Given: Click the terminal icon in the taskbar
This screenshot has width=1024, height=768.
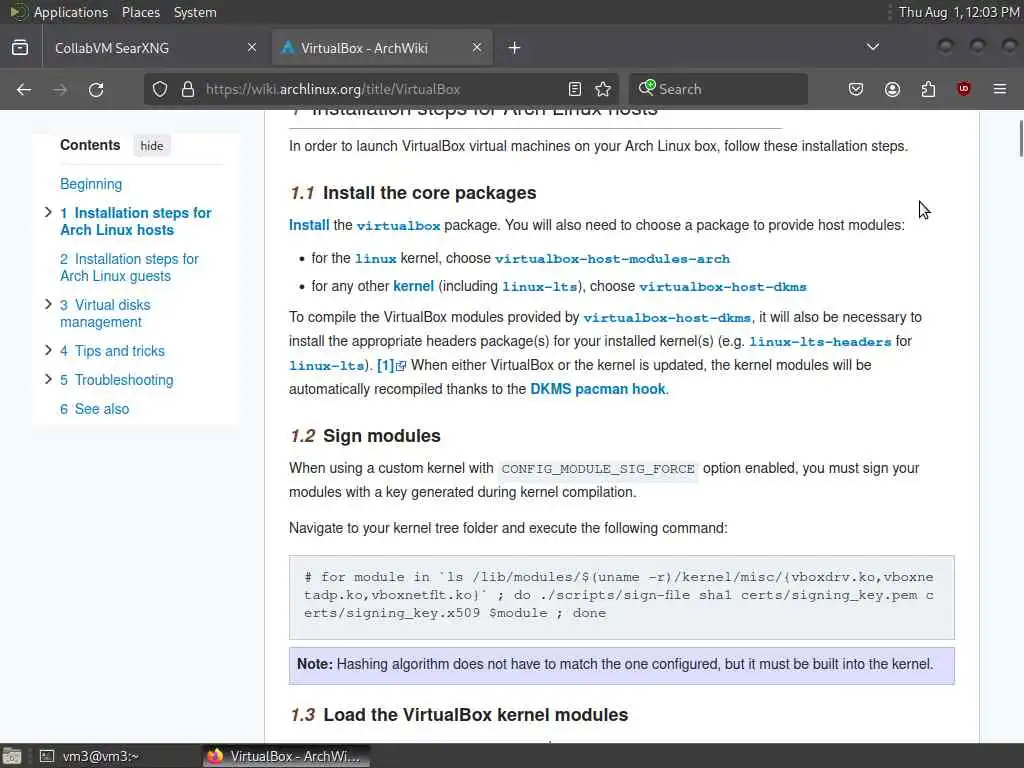Looking at the screenshot, I should (x=47, y=756).
